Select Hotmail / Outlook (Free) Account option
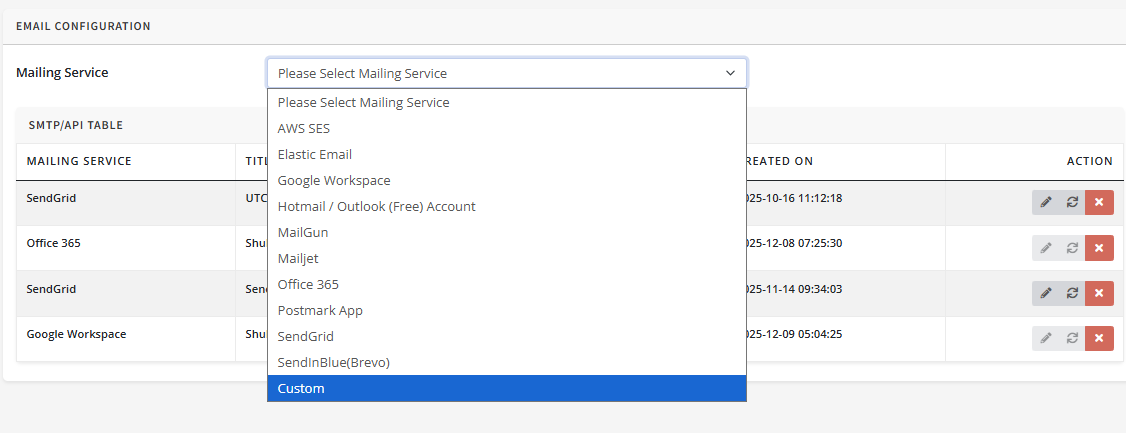Viewport: 1126px width, 433px height. coord(507,207)
